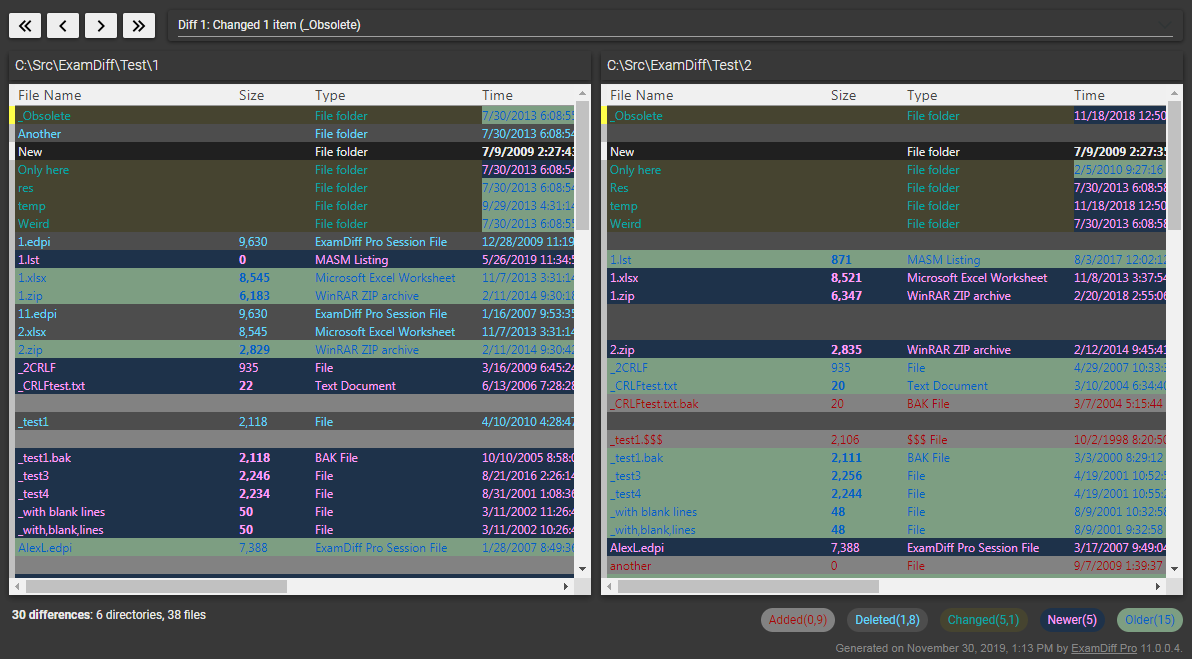Select lowercase 'another' file in right pane
Screen dimensions: 1192x659
point(885,566)
